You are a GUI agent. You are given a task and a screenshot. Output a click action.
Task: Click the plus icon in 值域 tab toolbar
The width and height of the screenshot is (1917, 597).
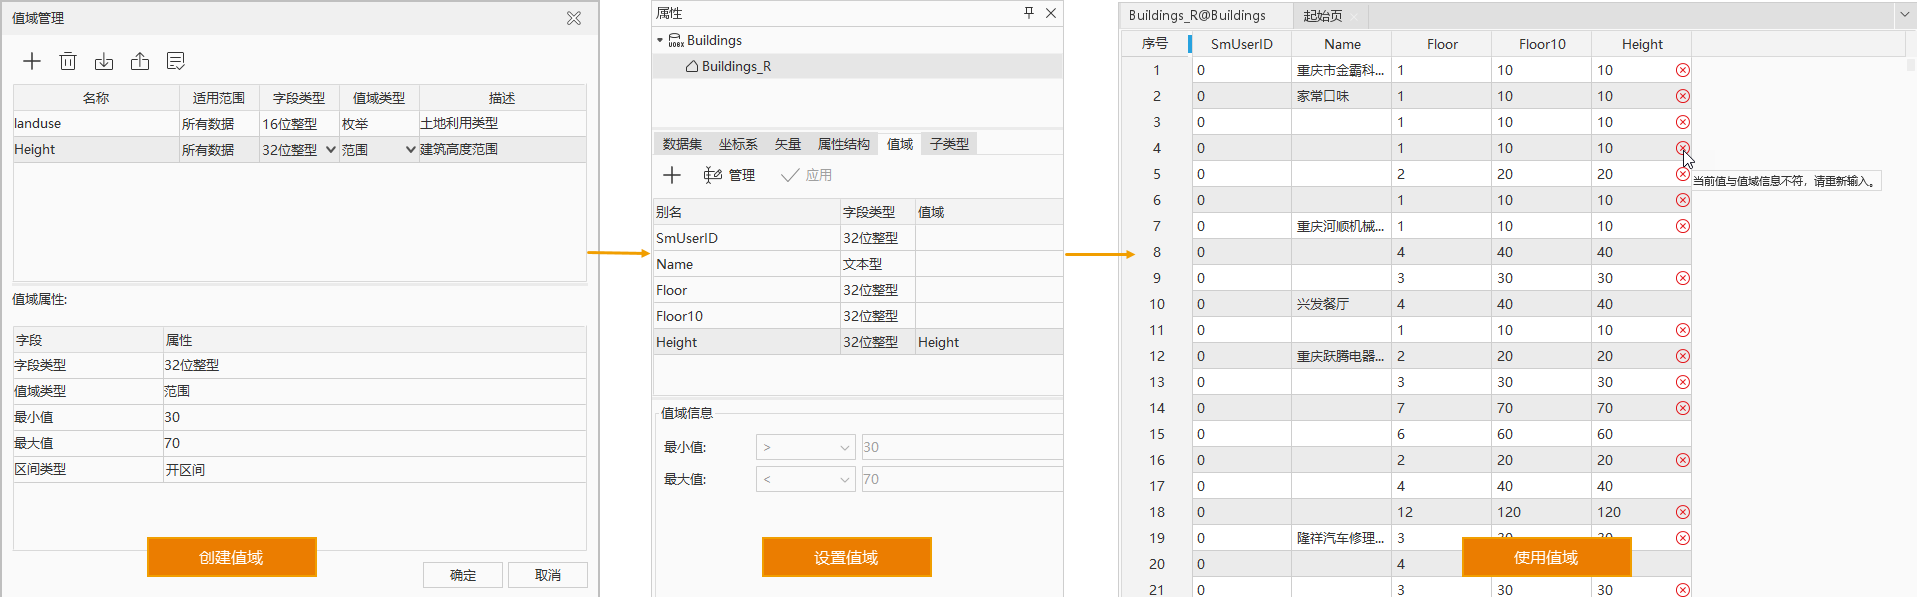click(672, 175)
